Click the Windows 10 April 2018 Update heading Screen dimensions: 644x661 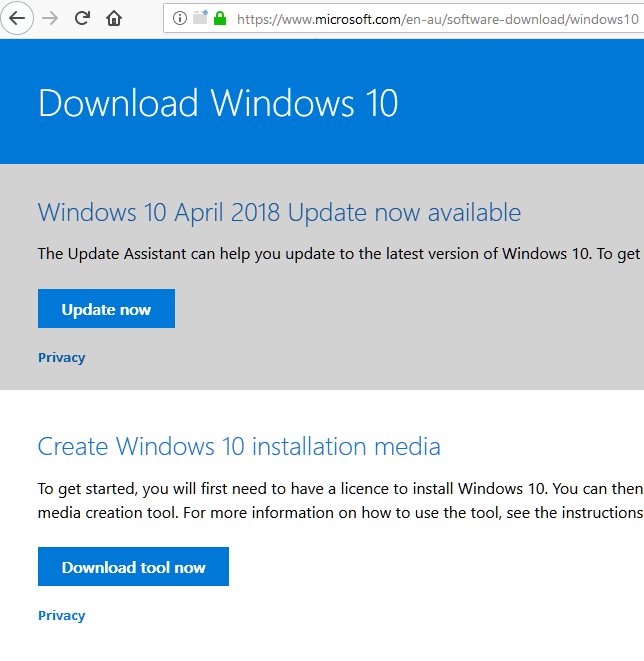(279, 212)
